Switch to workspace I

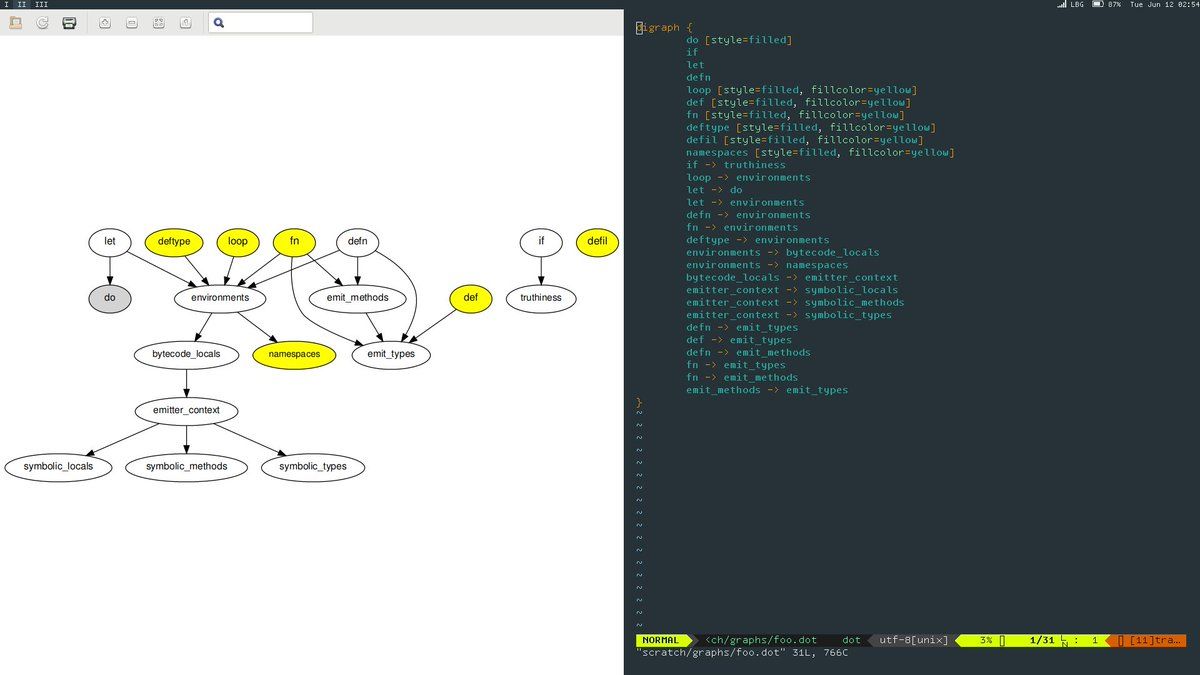[7, 5]
